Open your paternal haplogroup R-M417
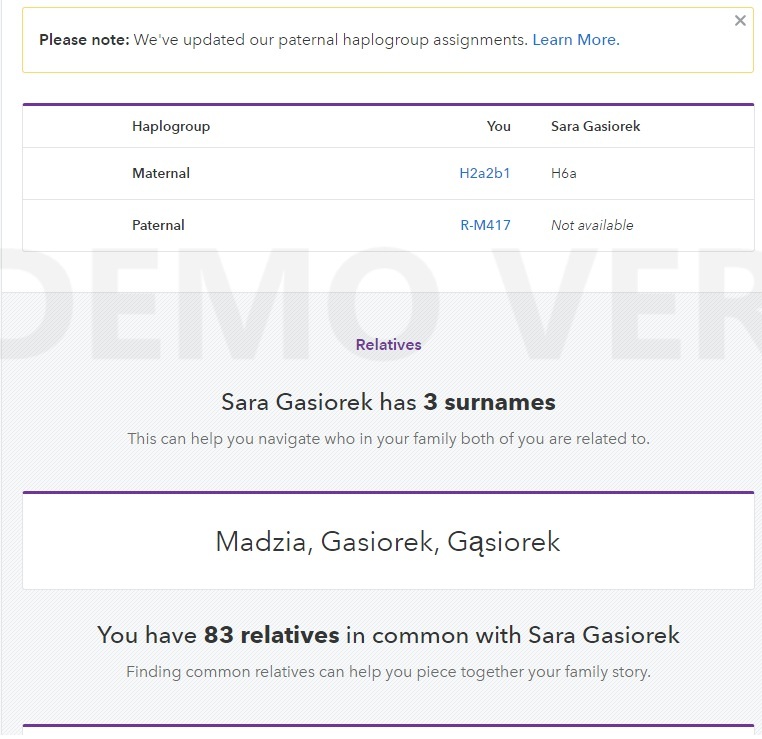The width and height of the screenshot is (762, 739). 485,225
